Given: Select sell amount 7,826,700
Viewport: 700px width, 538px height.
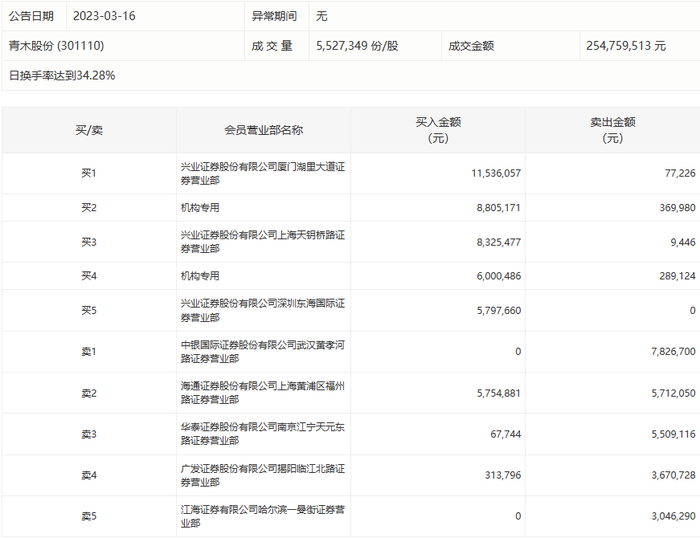Looking at the screenshot, I should click(673, 352).
